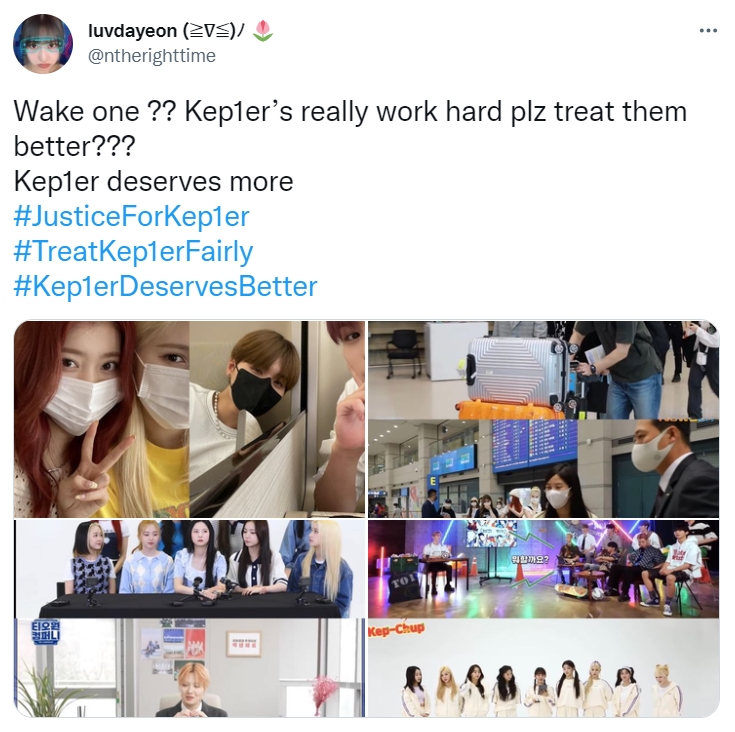View the orange-haired office desk image
735x732 pixels.
point(189,668)
